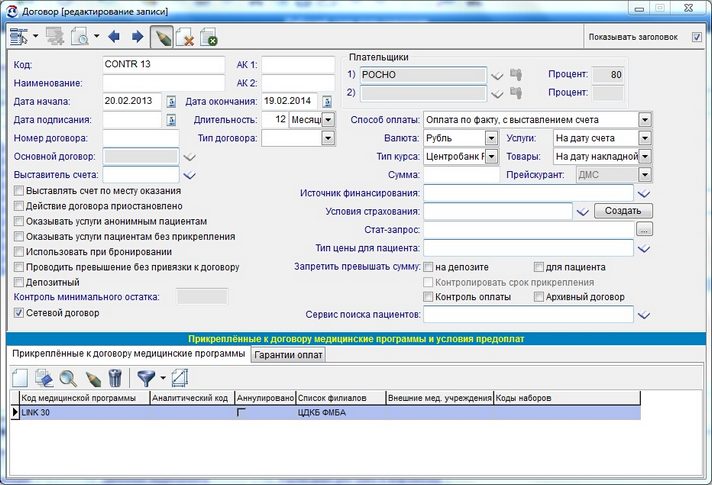This screenshot has height=485, width=712.
Task: Click lookup checkmark for Условия страхования
Action: (x=583, y=212)
